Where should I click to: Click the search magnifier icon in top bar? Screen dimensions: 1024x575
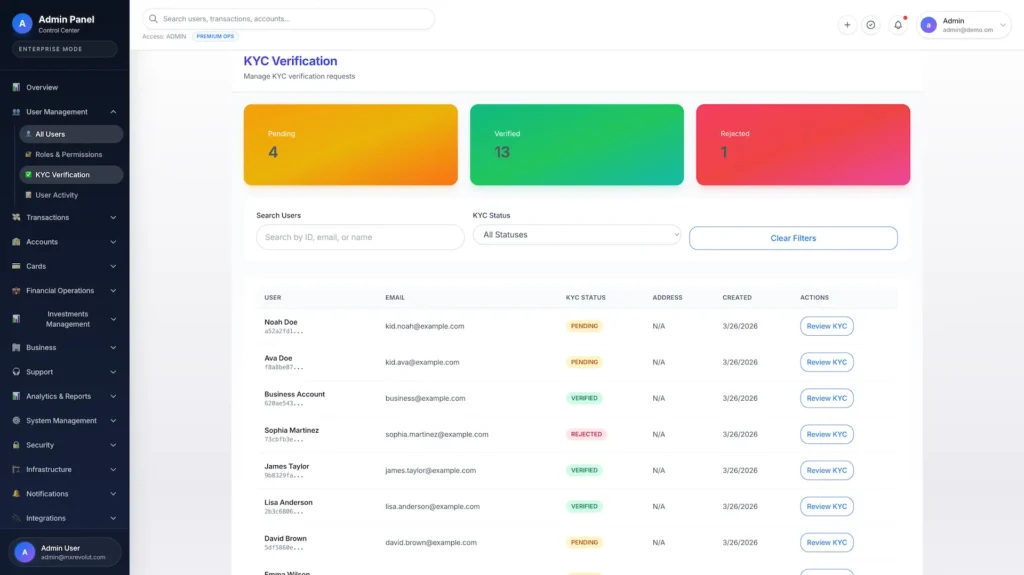(153, 19)
